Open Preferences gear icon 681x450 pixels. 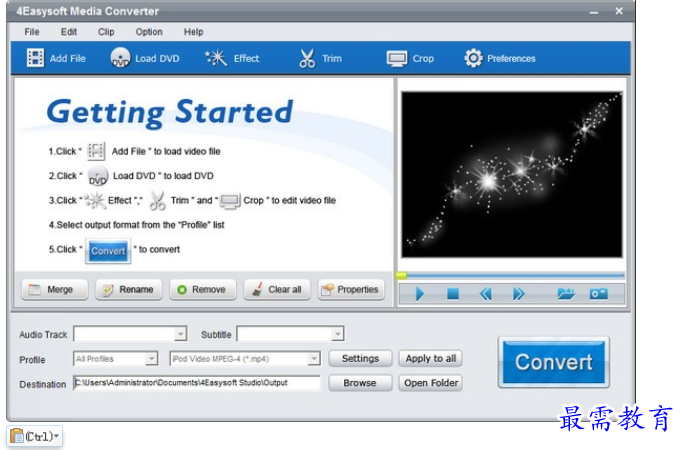473,58
